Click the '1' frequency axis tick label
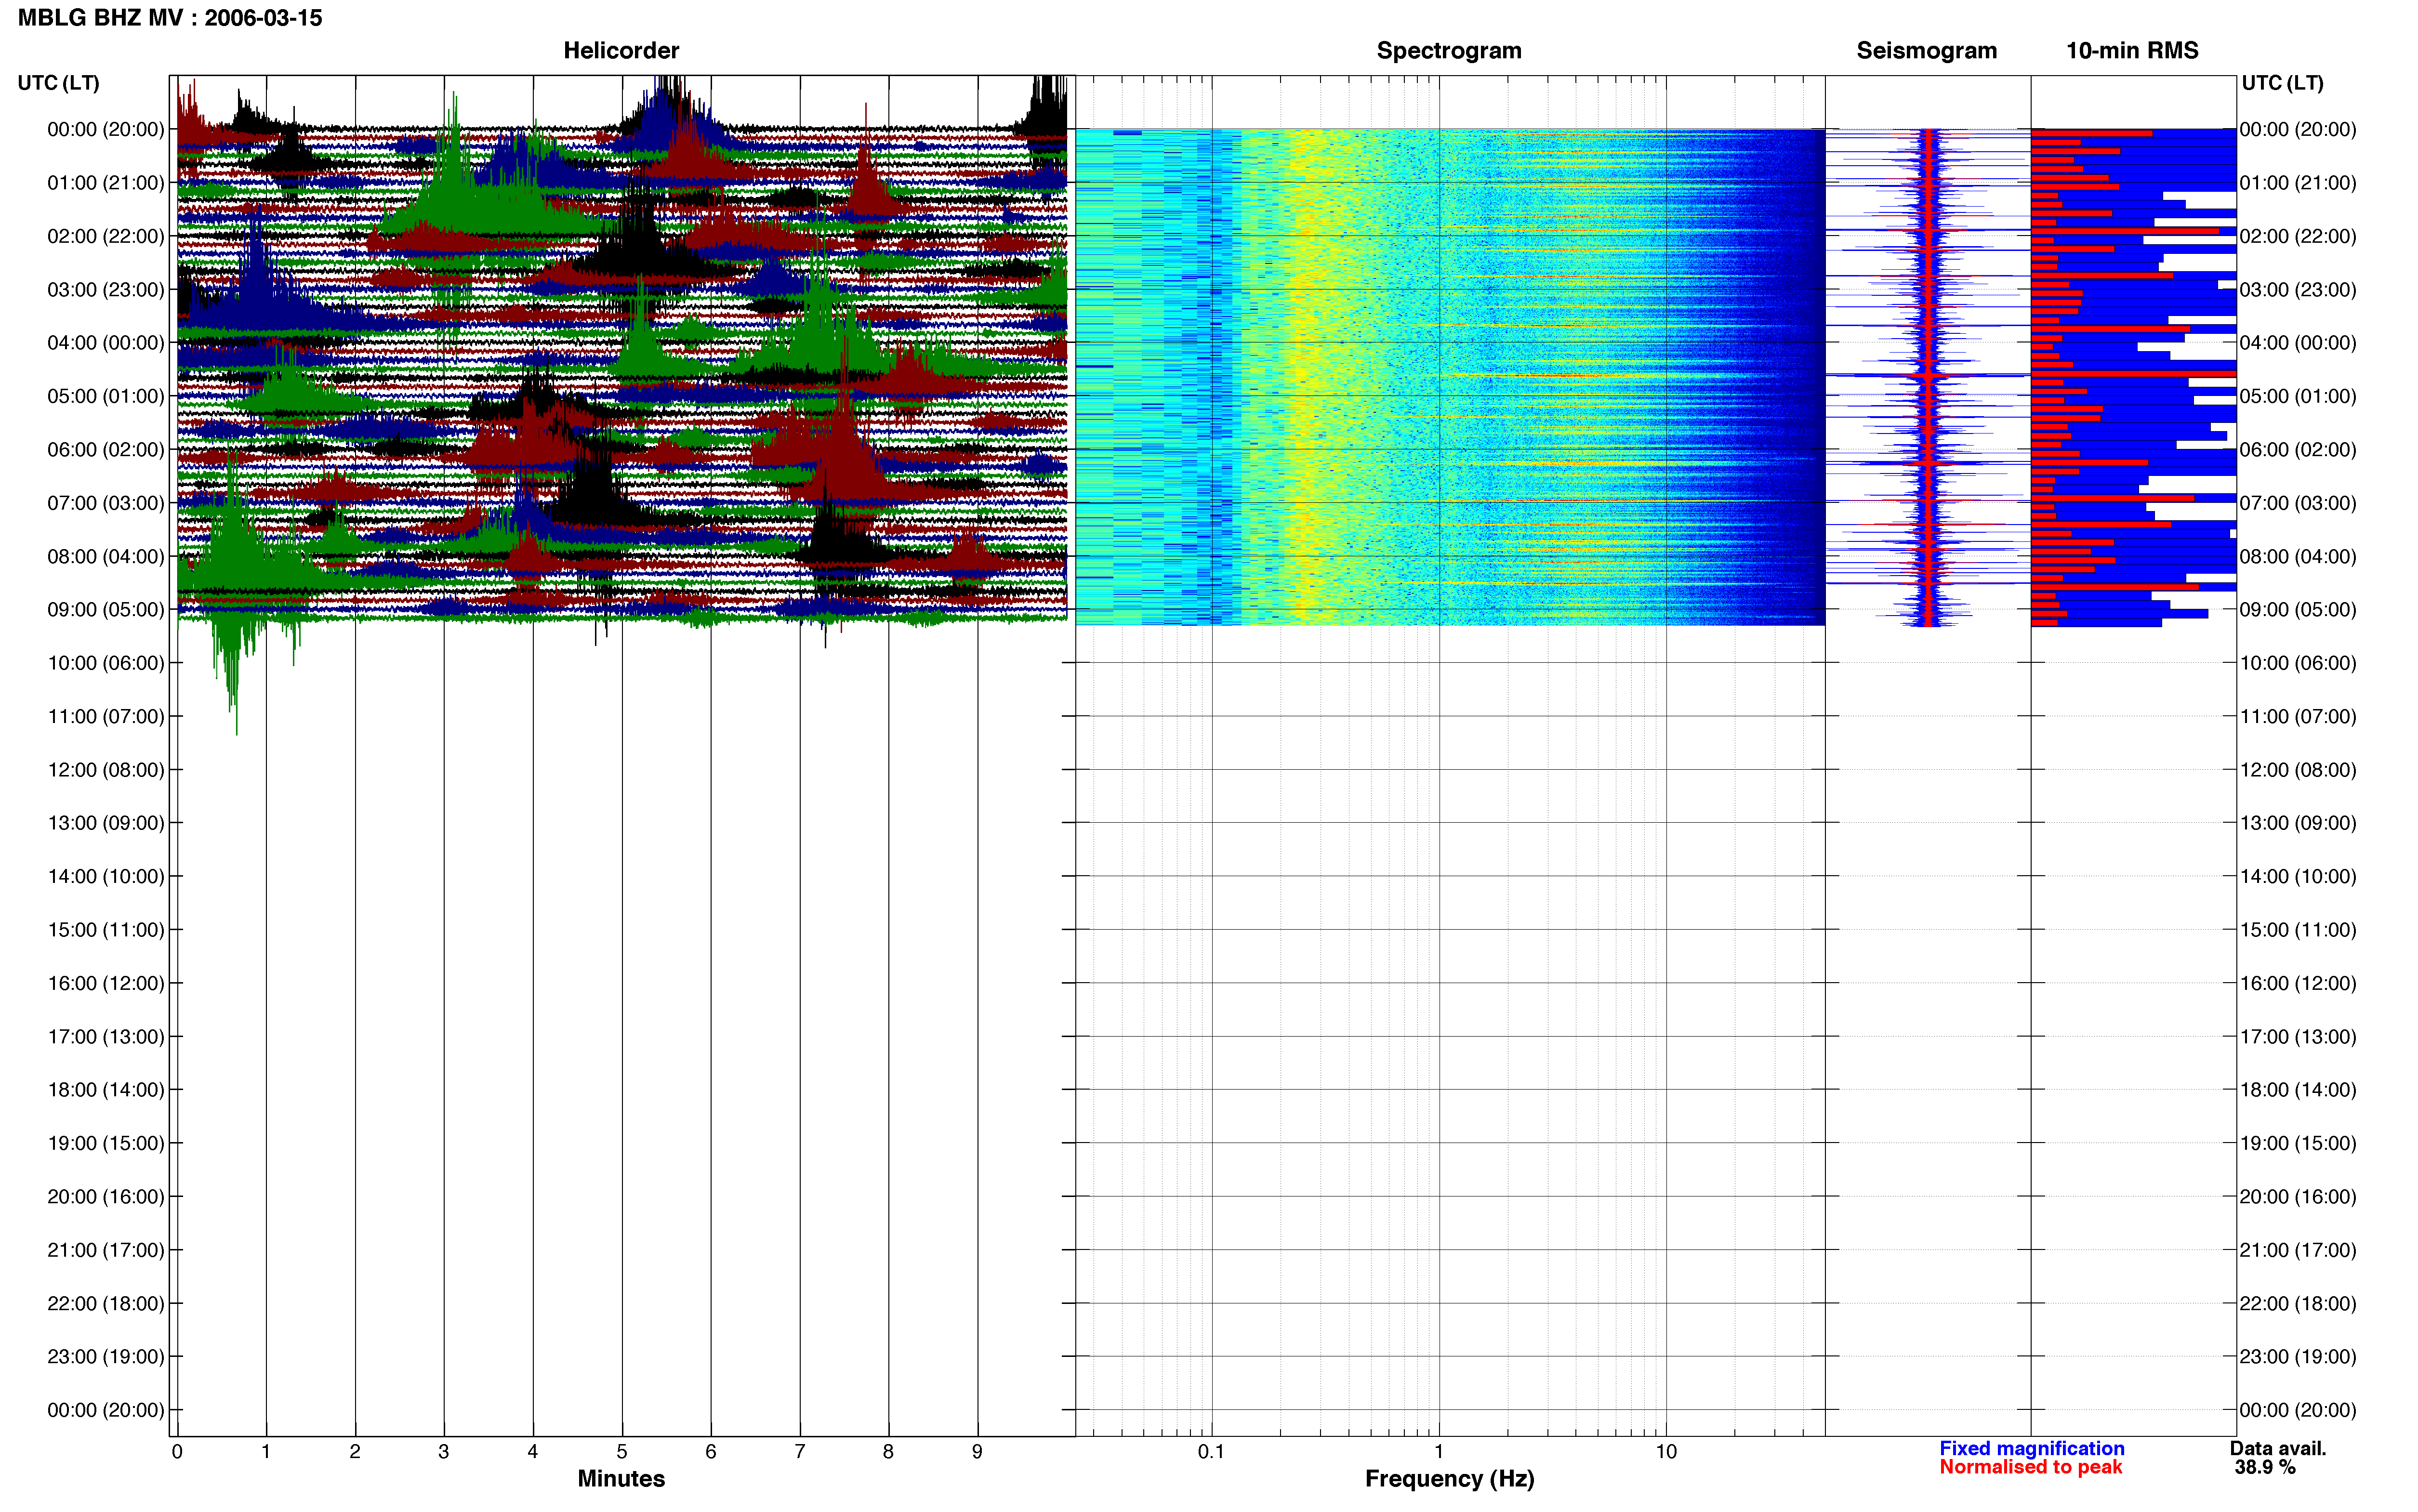This screenshot has height=1512, width=2418. (x=1439, y=1451)
